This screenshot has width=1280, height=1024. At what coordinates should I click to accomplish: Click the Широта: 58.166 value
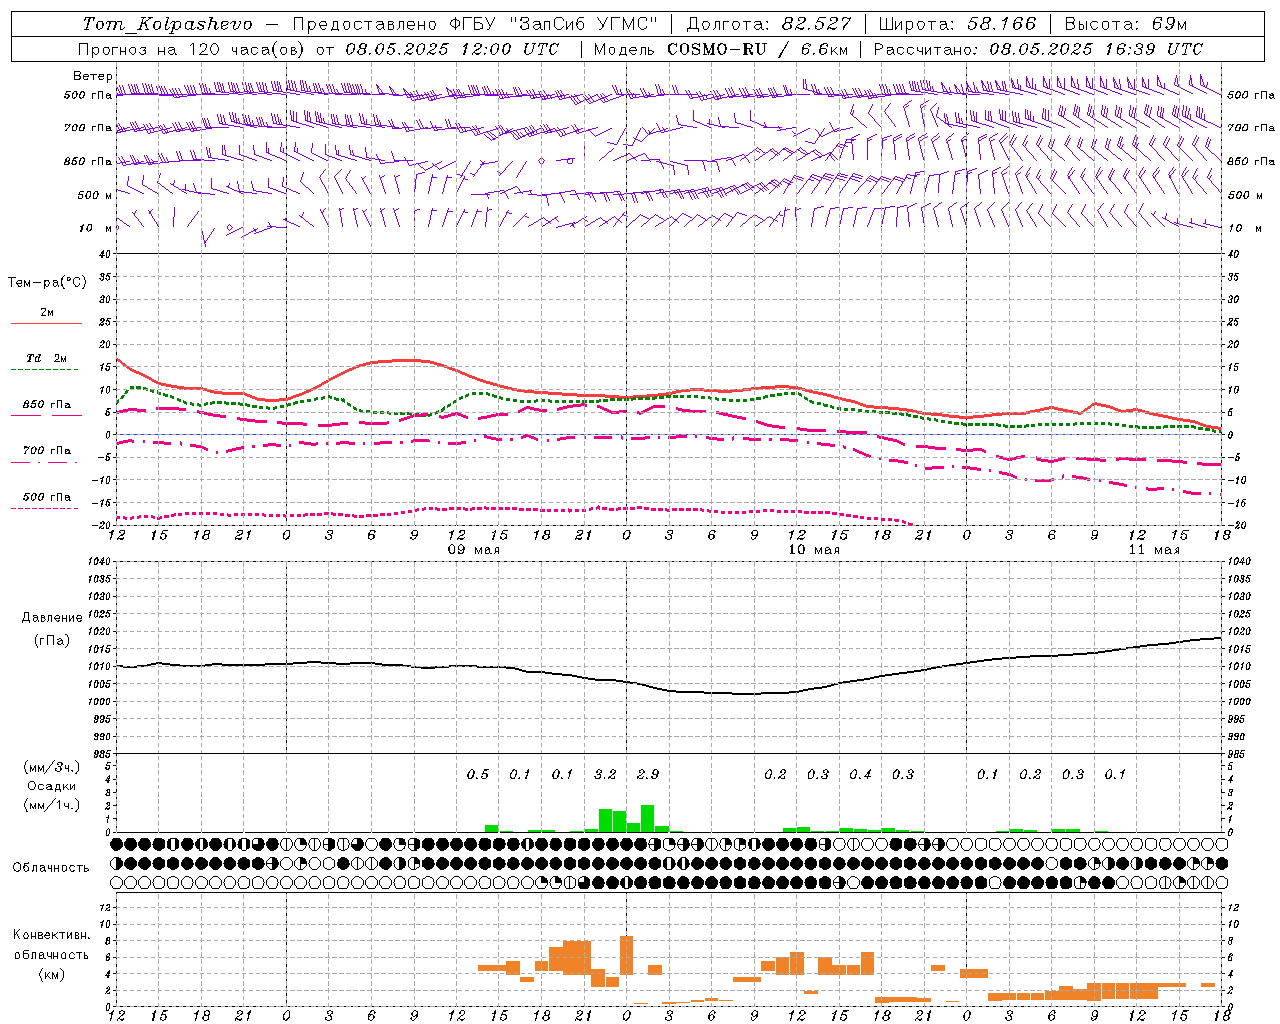(x=958, y=24)
